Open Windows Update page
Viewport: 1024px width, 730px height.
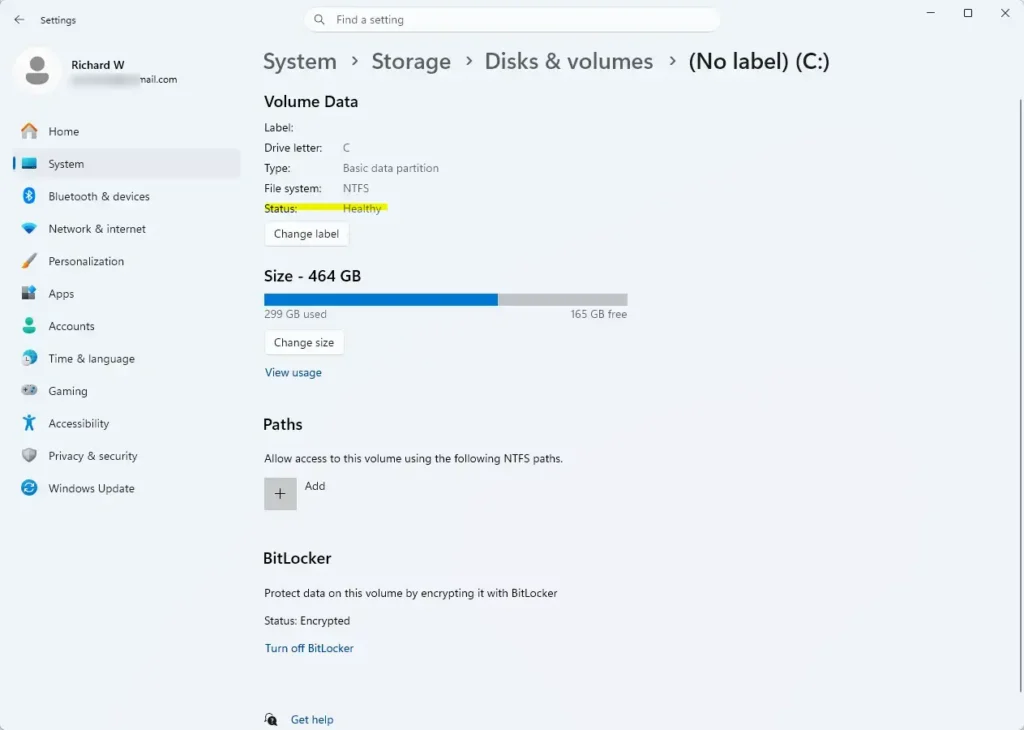(x=127, y=488)
